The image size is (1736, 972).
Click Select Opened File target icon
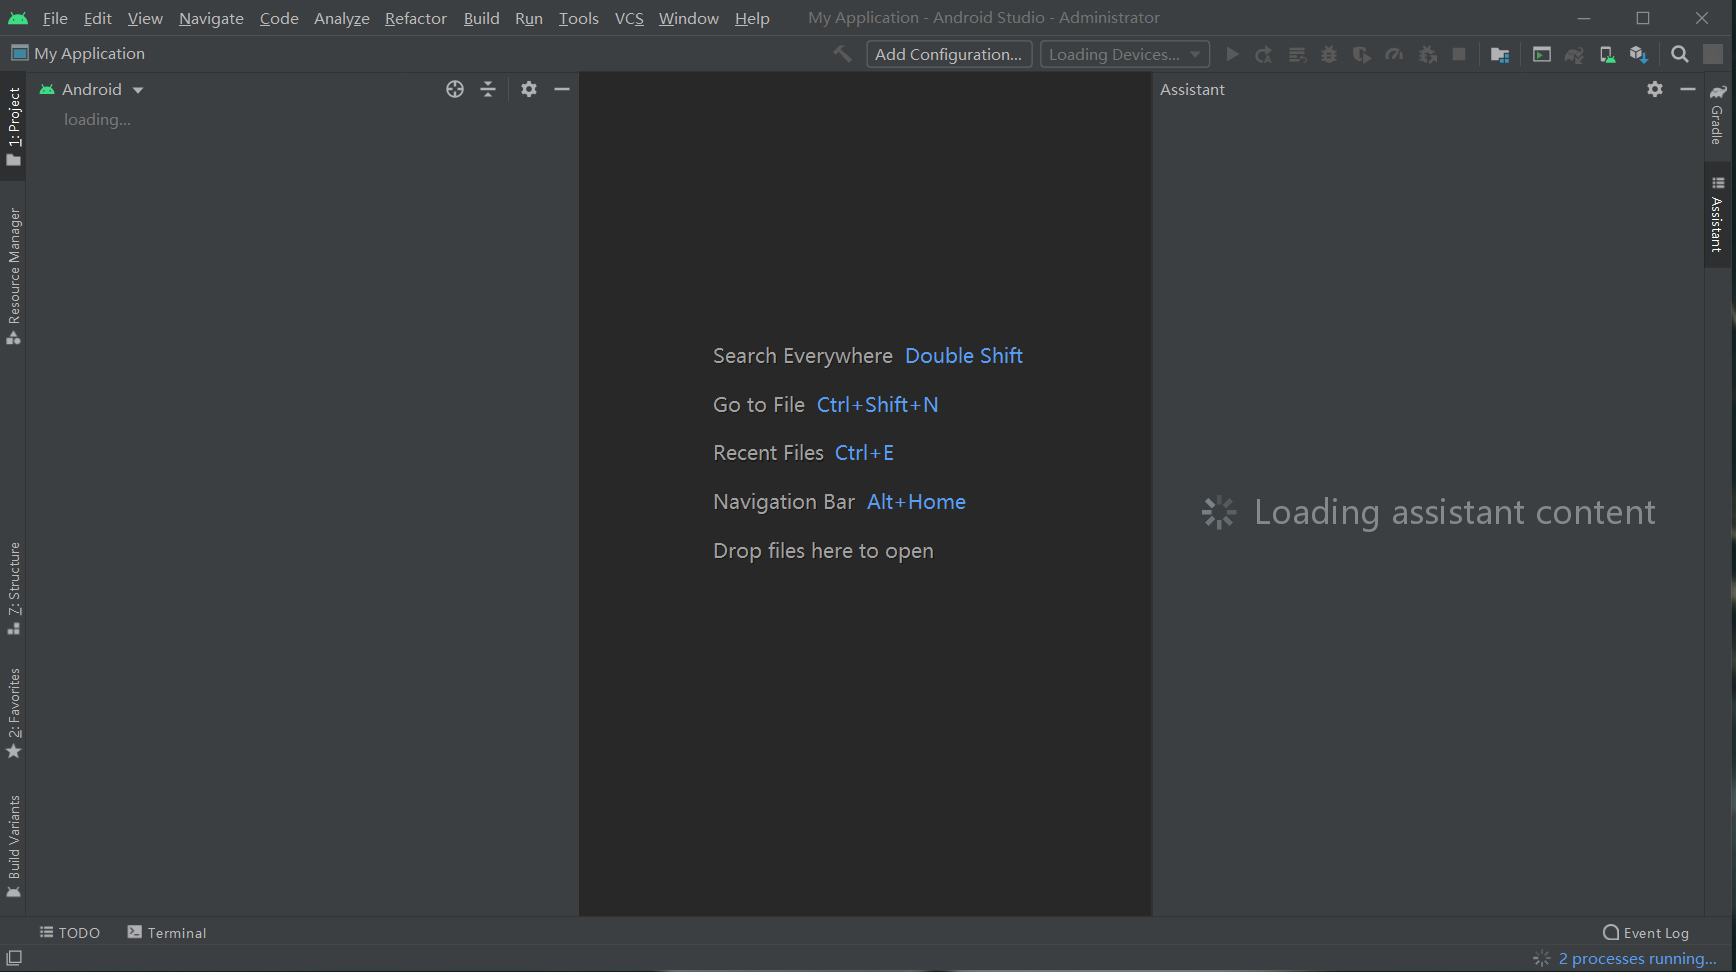tap(455, 89)
